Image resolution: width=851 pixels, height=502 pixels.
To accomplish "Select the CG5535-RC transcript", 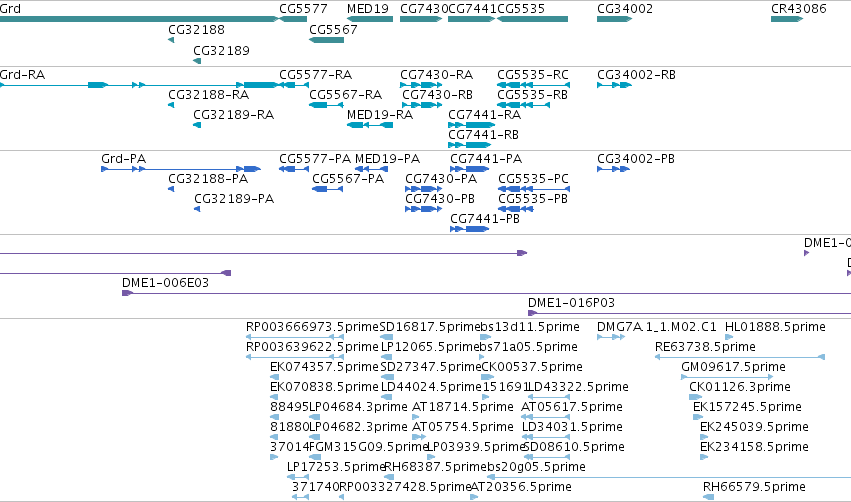I will coord(534,85).
